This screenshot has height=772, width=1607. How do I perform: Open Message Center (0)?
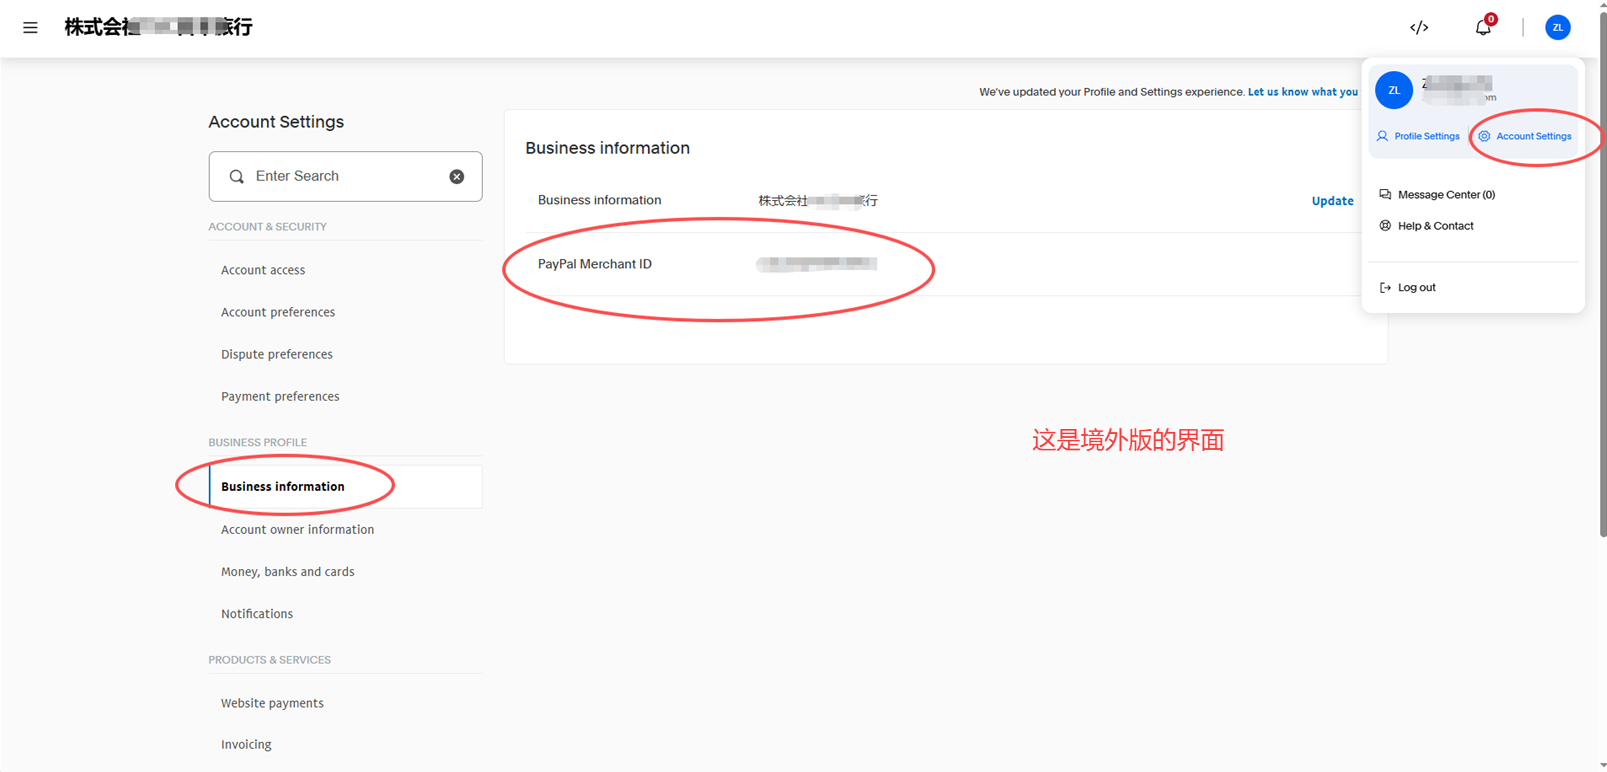pos(1437,195)
